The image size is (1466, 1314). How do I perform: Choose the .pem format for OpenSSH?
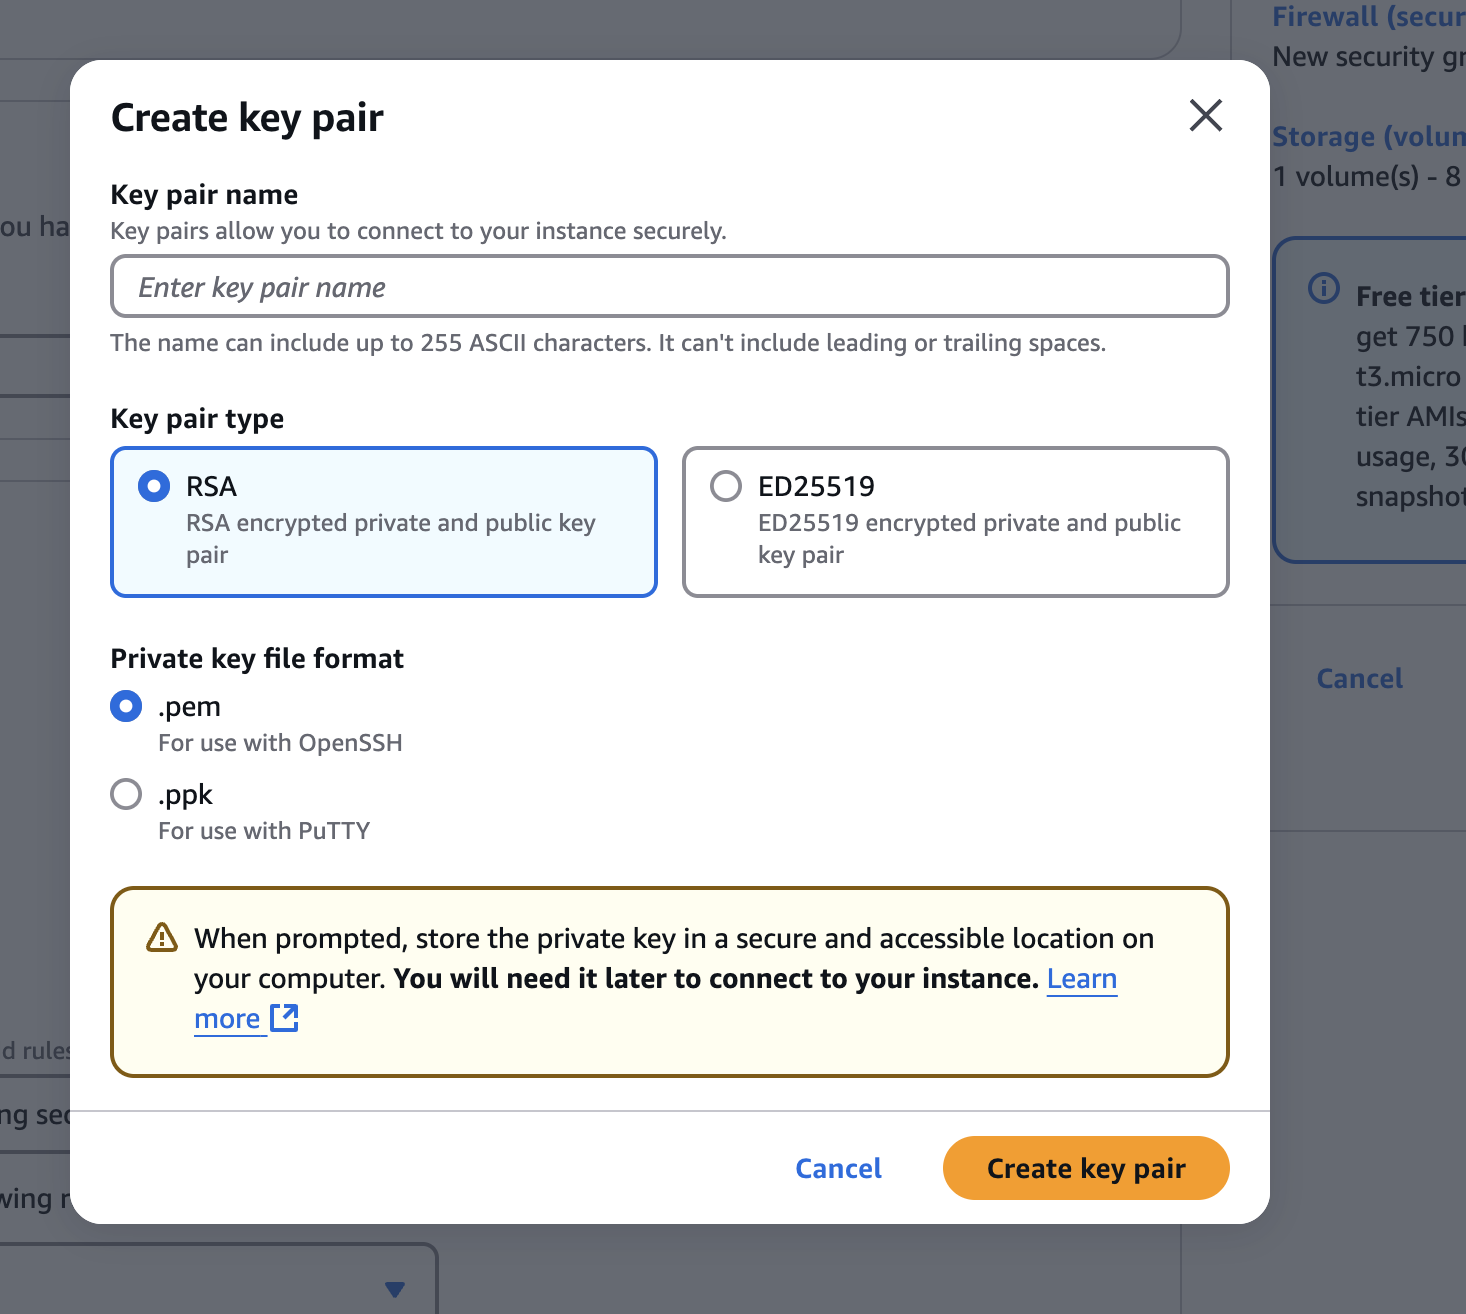[125, 706]
